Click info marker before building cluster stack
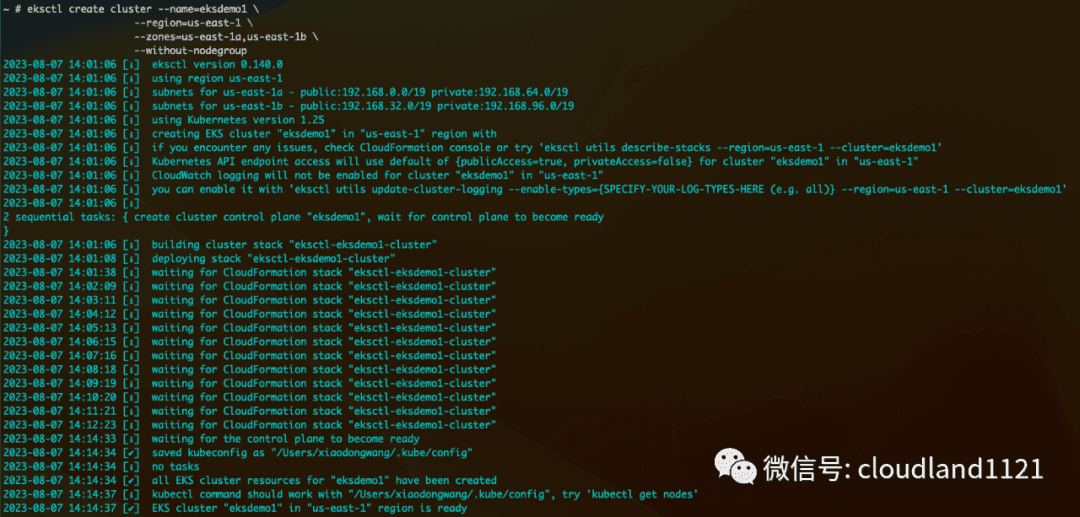1080x517 pixels. click(x=130, y=244)
